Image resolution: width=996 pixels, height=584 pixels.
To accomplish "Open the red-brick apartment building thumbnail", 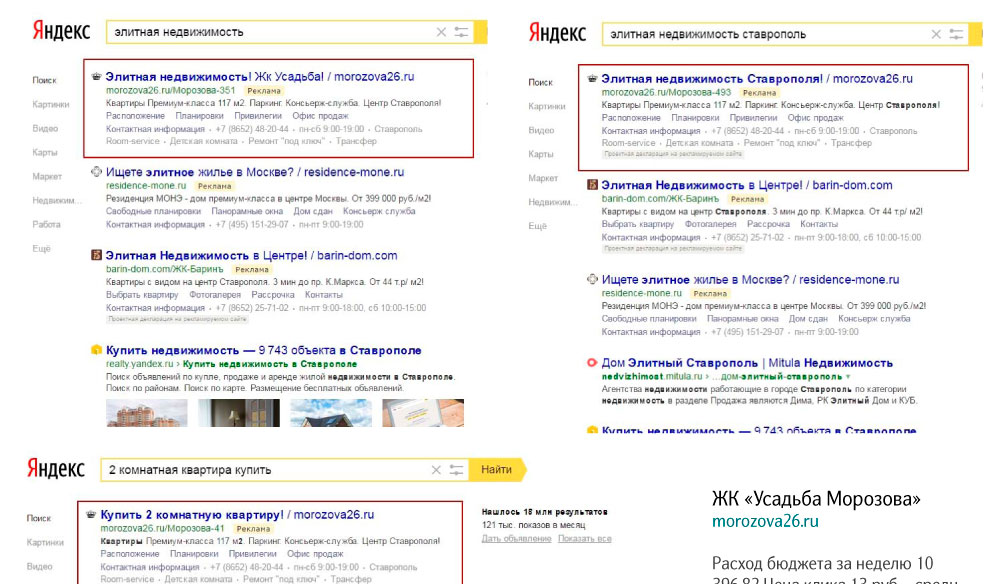I will 147,412.
